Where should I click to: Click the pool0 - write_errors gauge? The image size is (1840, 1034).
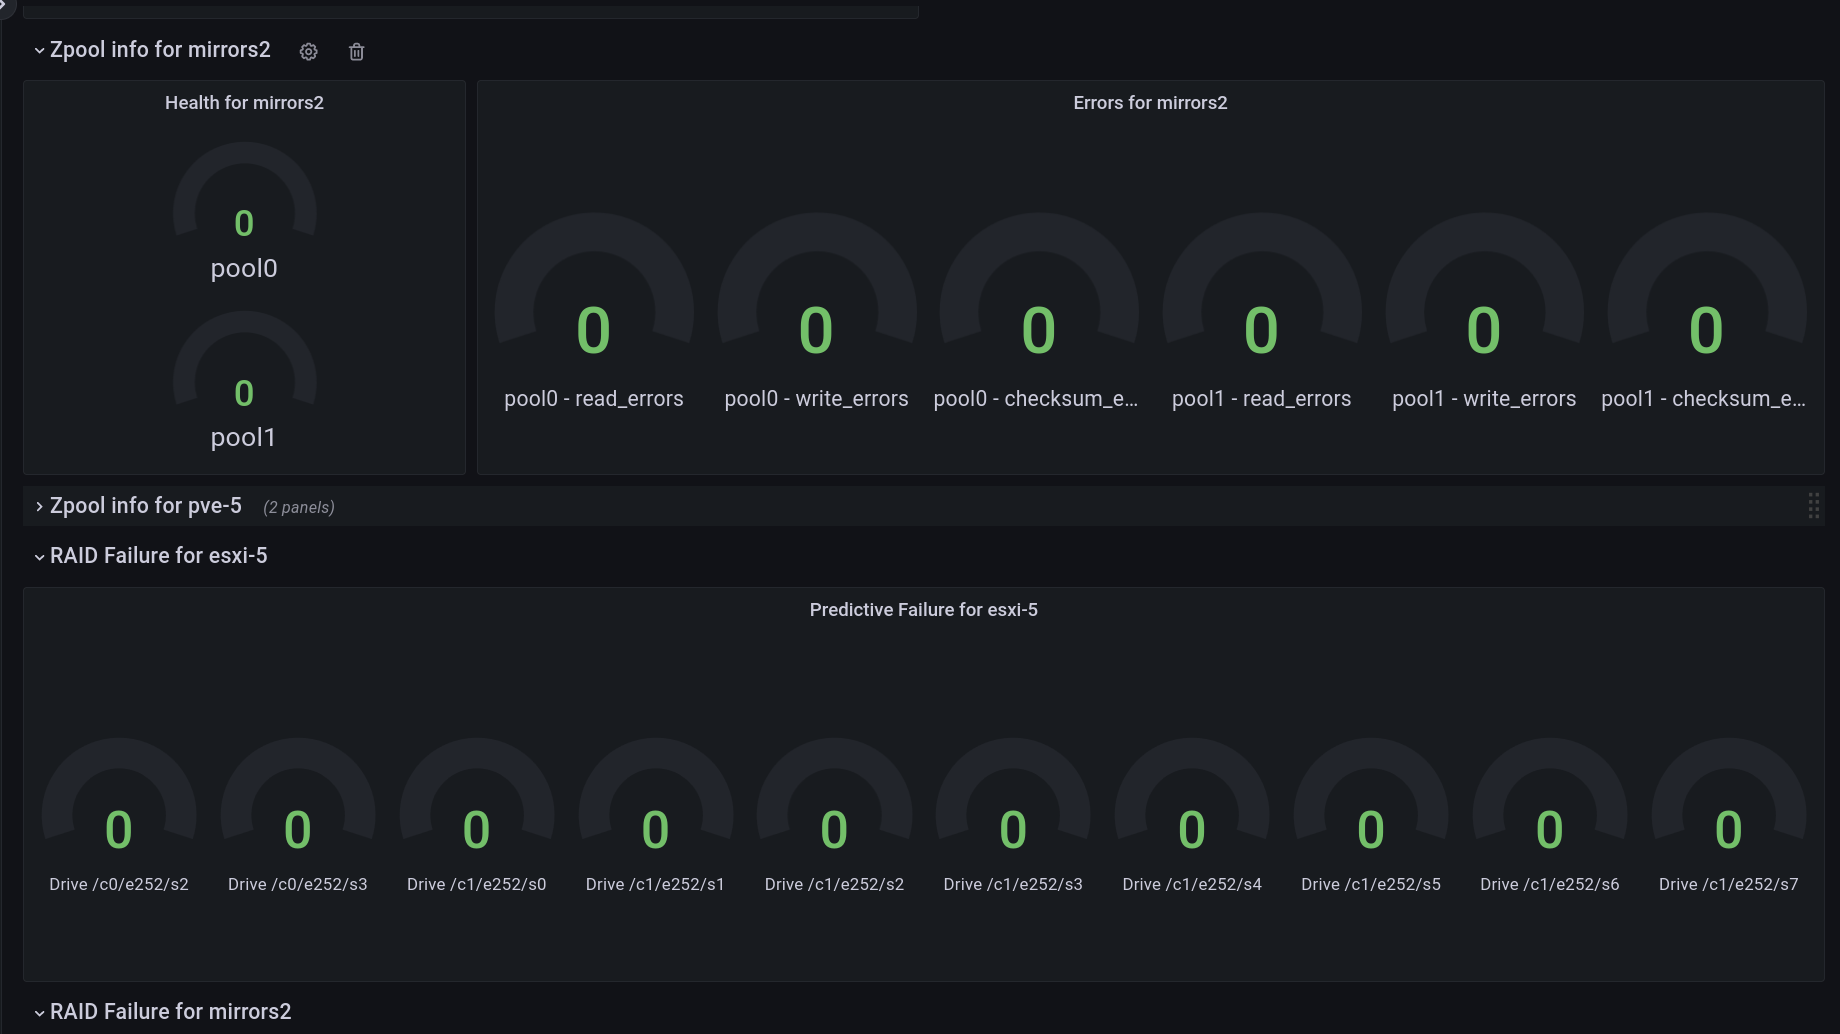click(x=816, y=312)
